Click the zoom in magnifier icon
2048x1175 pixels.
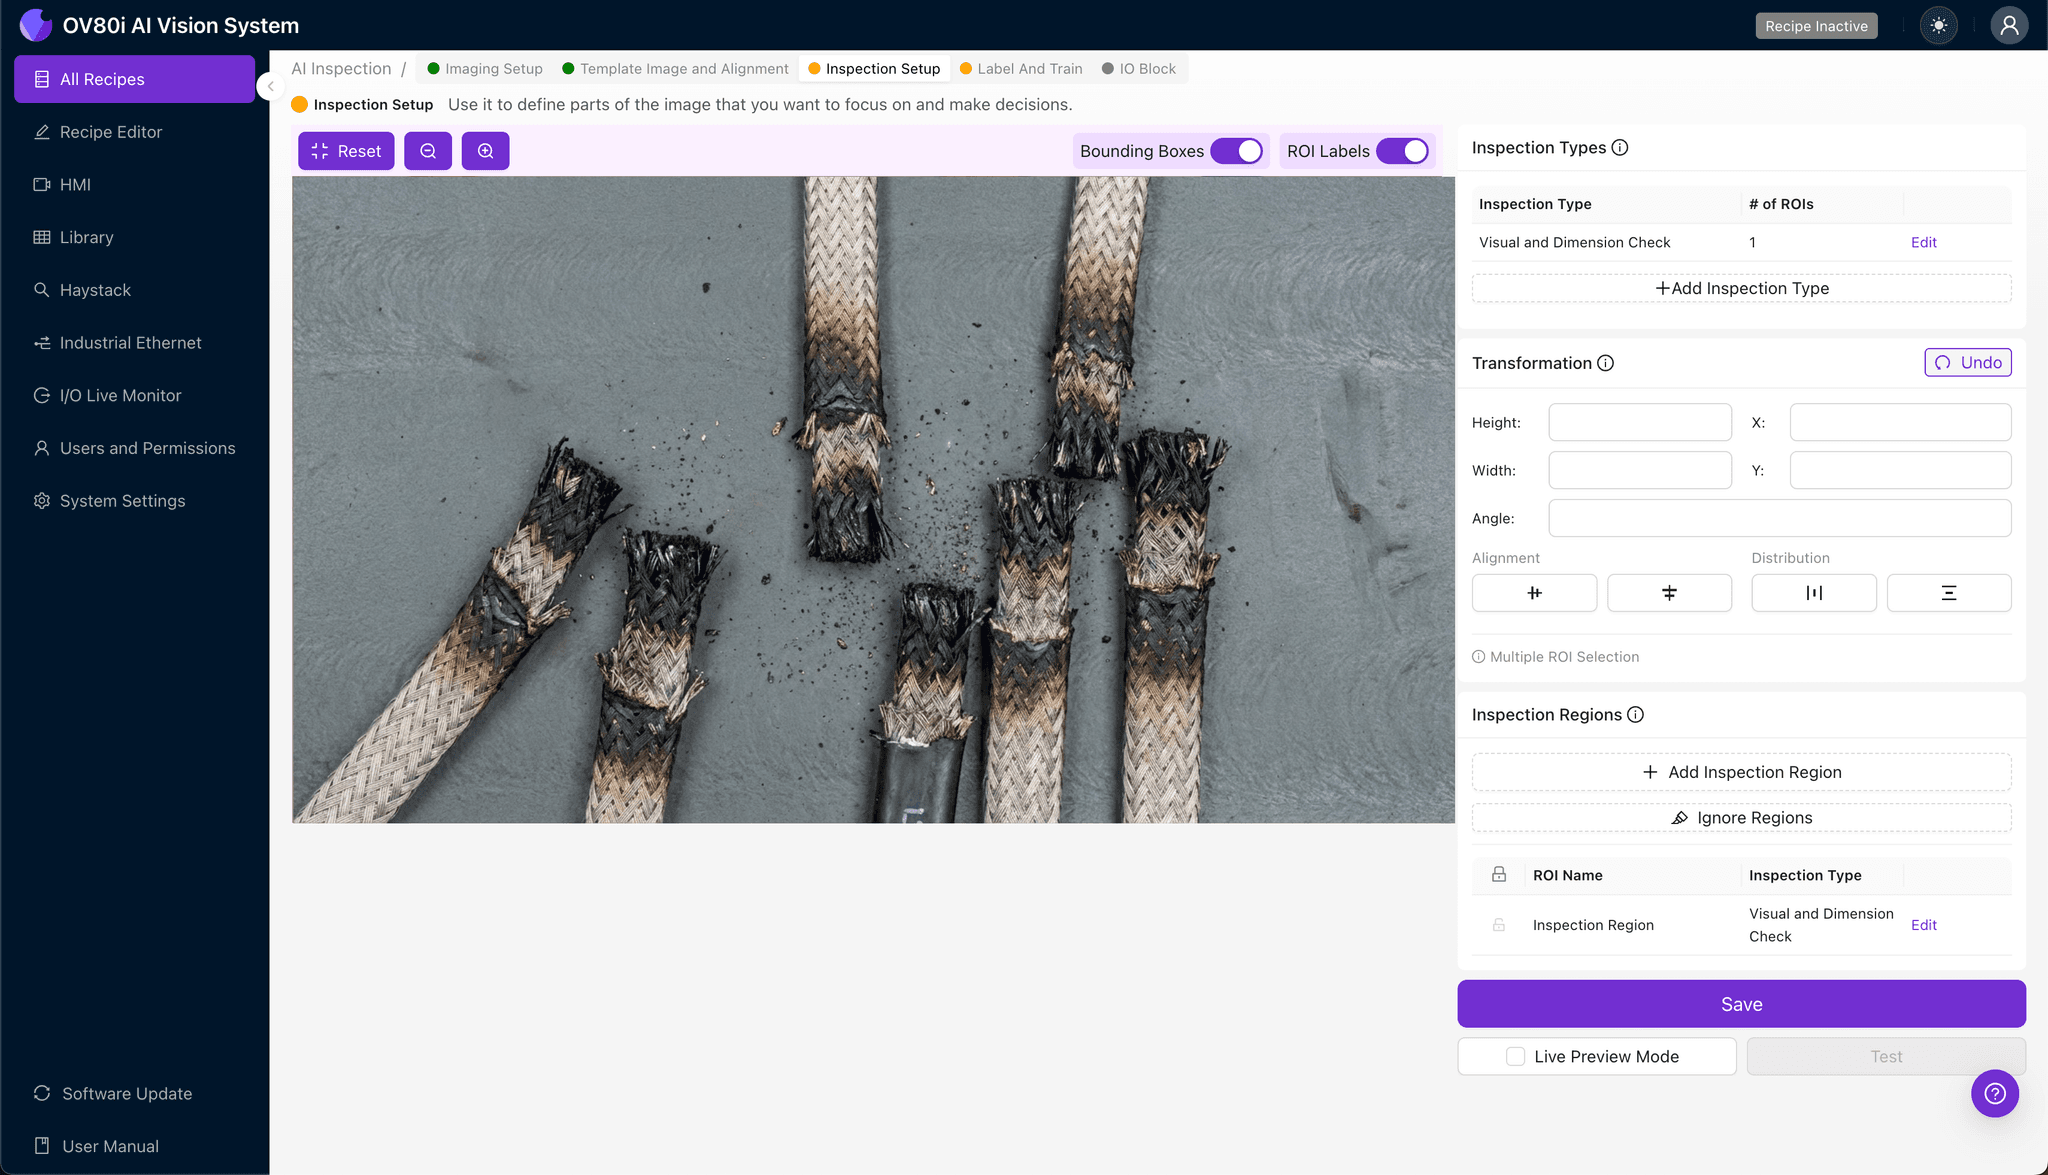pyautogui.click(x=485, y=151)
